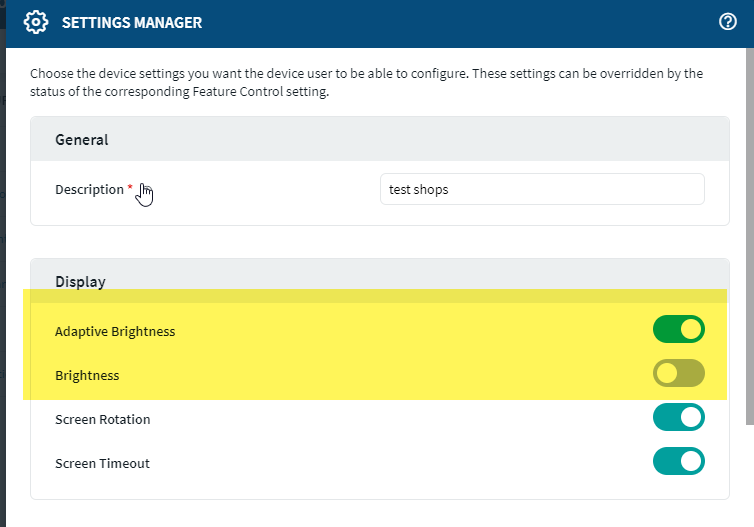Click the General section header
The width and height of the screenshot is (754, 527).
click(x=82, y=140)
